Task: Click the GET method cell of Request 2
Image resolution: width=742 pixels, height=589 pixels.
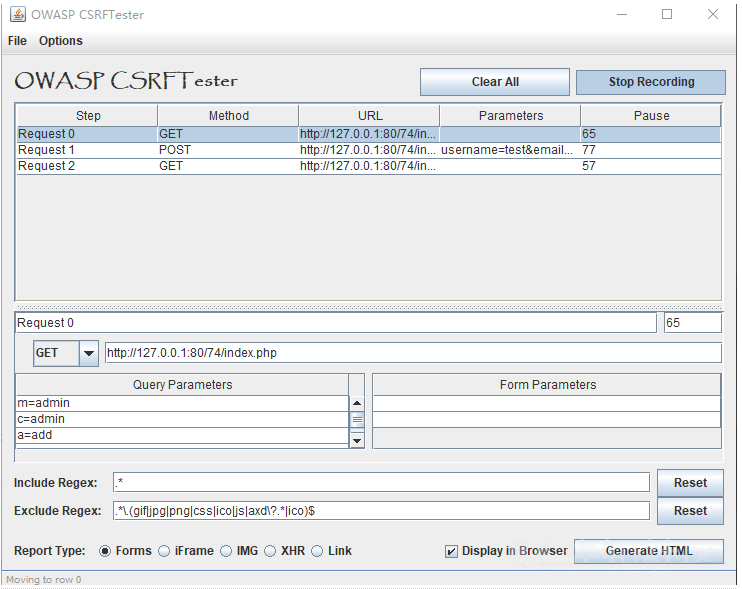Action: tap(228, 166)
